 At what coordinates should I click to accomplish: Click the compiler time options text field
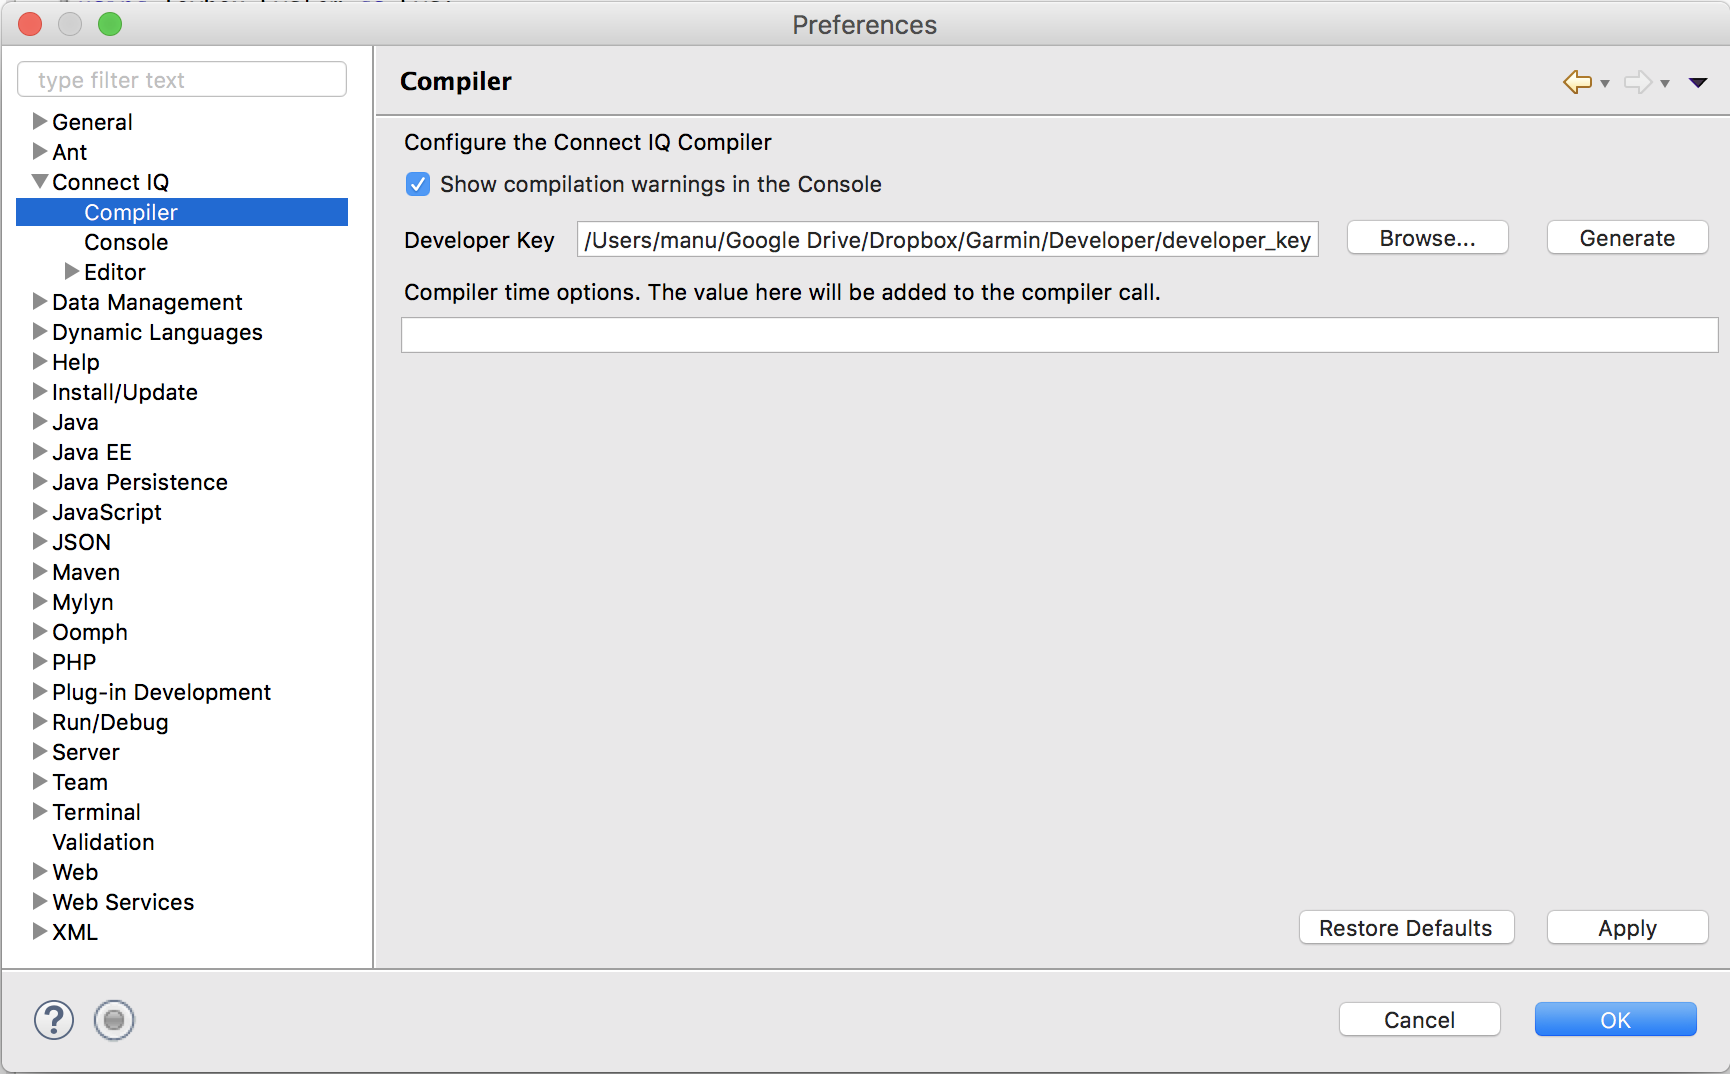pyautogui.click(x=1059, y=335)
